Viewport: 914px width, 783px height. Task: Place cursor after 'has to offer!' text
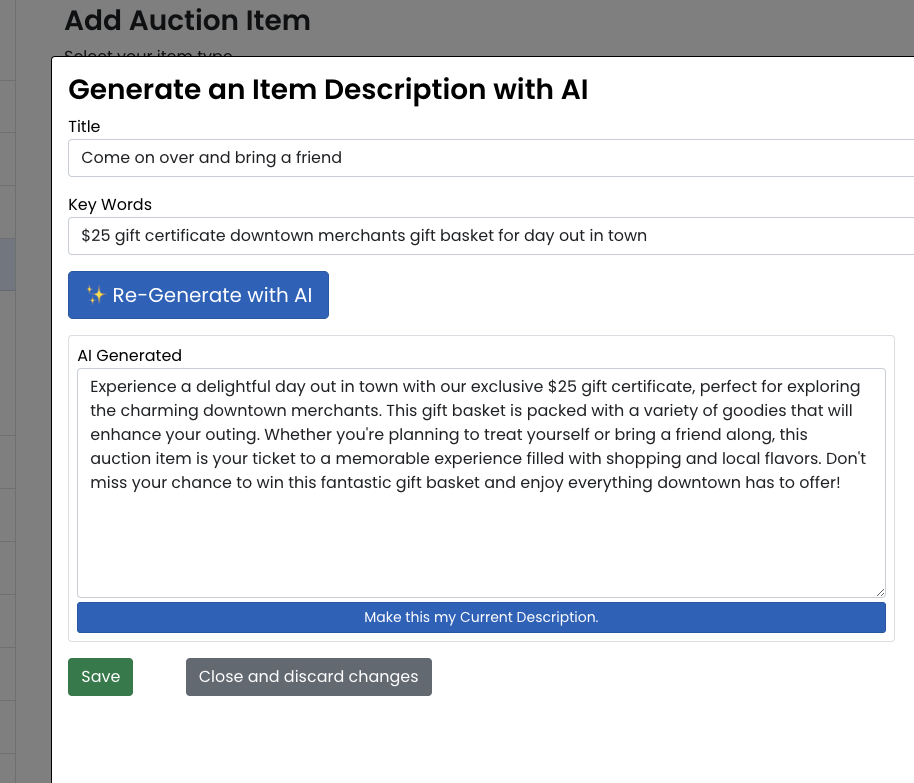tap(842, 483)
